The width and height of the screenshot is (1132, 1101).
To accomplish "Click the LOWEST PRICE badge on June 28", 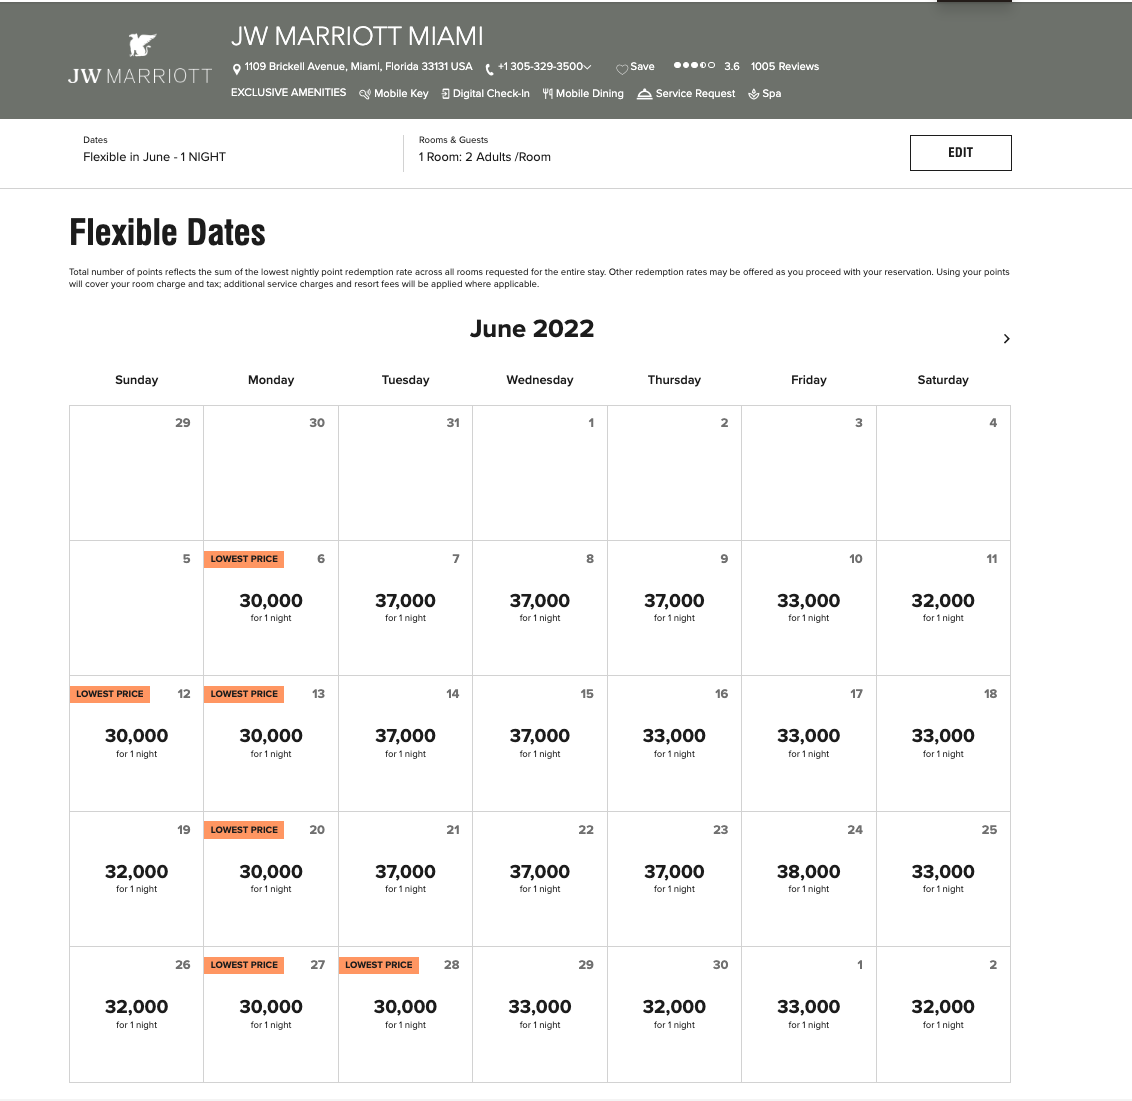I will click(378, 965).
